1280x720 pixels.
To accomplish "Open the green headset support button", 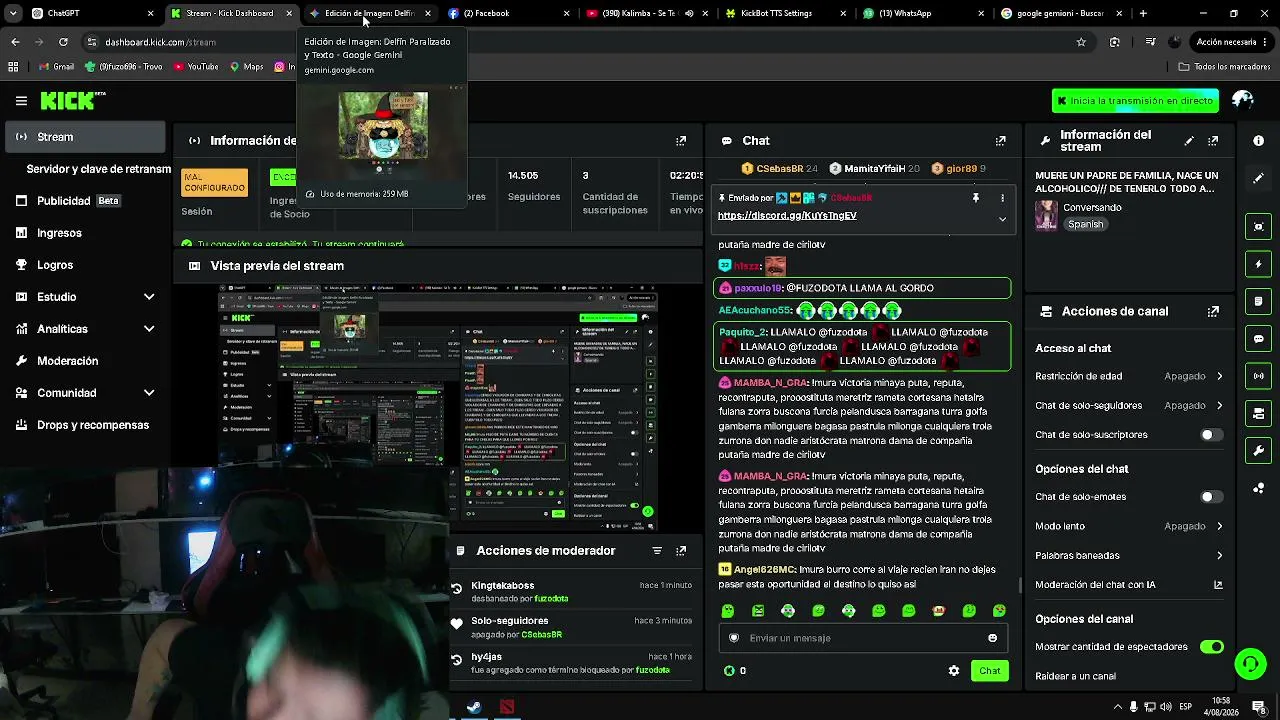I will point(1250,663).
